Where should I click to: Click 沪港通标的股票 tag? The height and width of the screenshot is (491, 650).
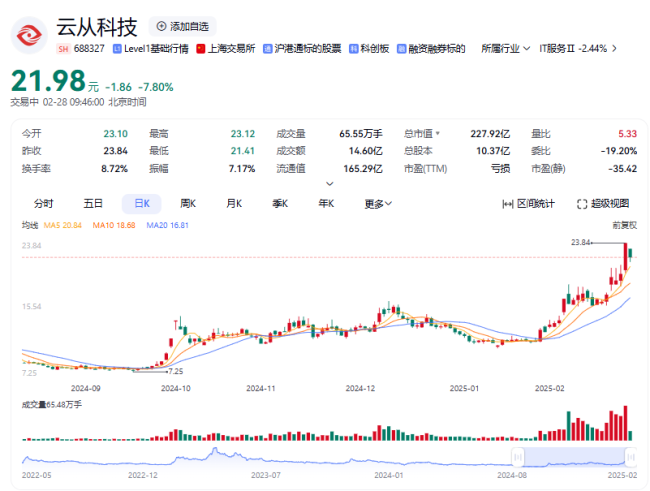click(303, 49)
